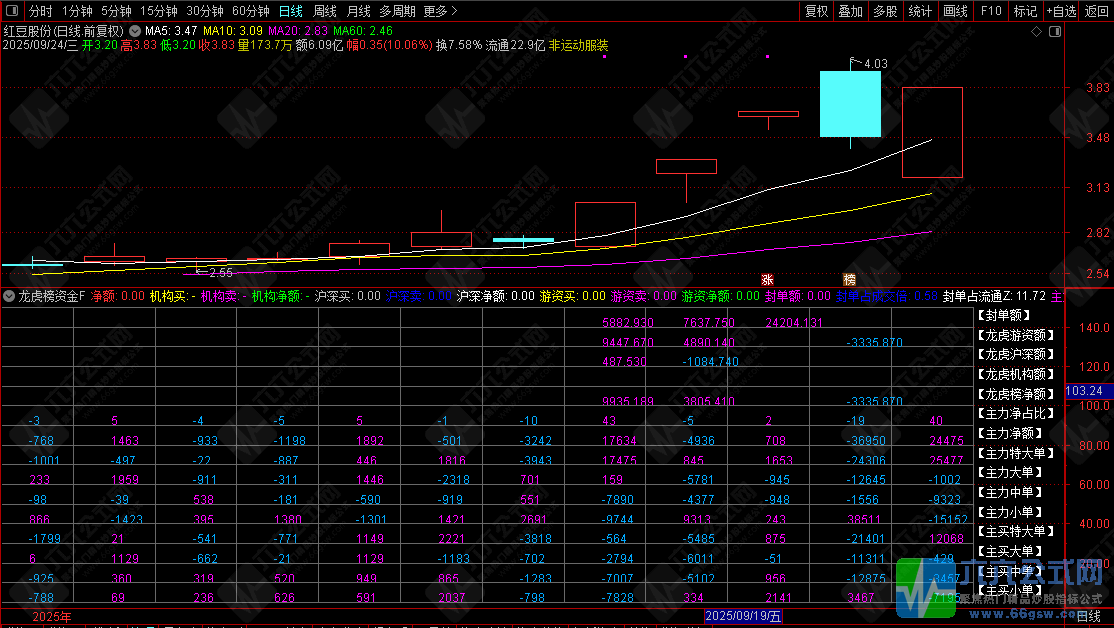This screenshot has height=628, width=1114.
Task: Click the 幅0.35(10.06%) change readout
Action: tap(389, 45)
